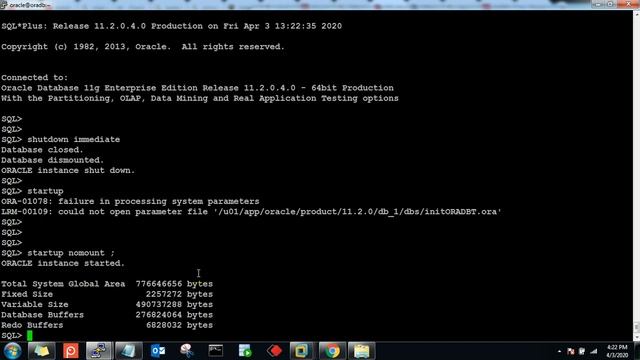Open the File Explorer folder taskbar icon
Viewport: 640px width, 360px height.
362,351
